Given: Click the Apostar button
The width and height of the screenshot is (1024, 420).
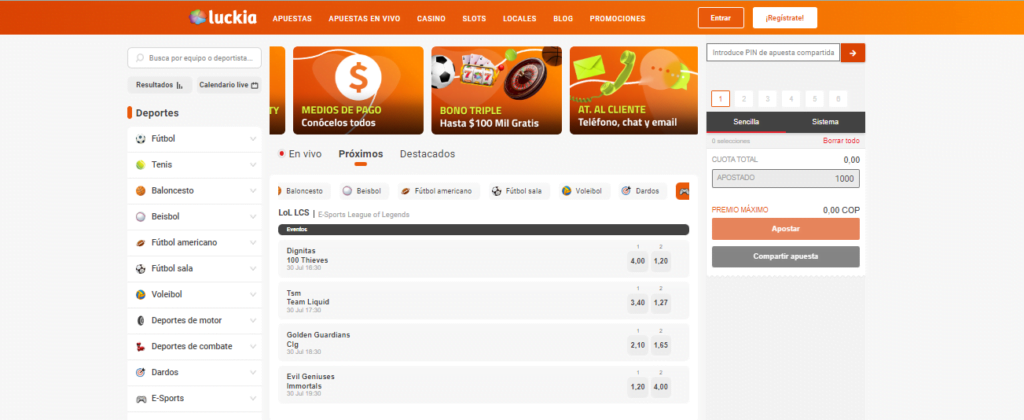Looking at the screenshot, I should pos(786,229).
